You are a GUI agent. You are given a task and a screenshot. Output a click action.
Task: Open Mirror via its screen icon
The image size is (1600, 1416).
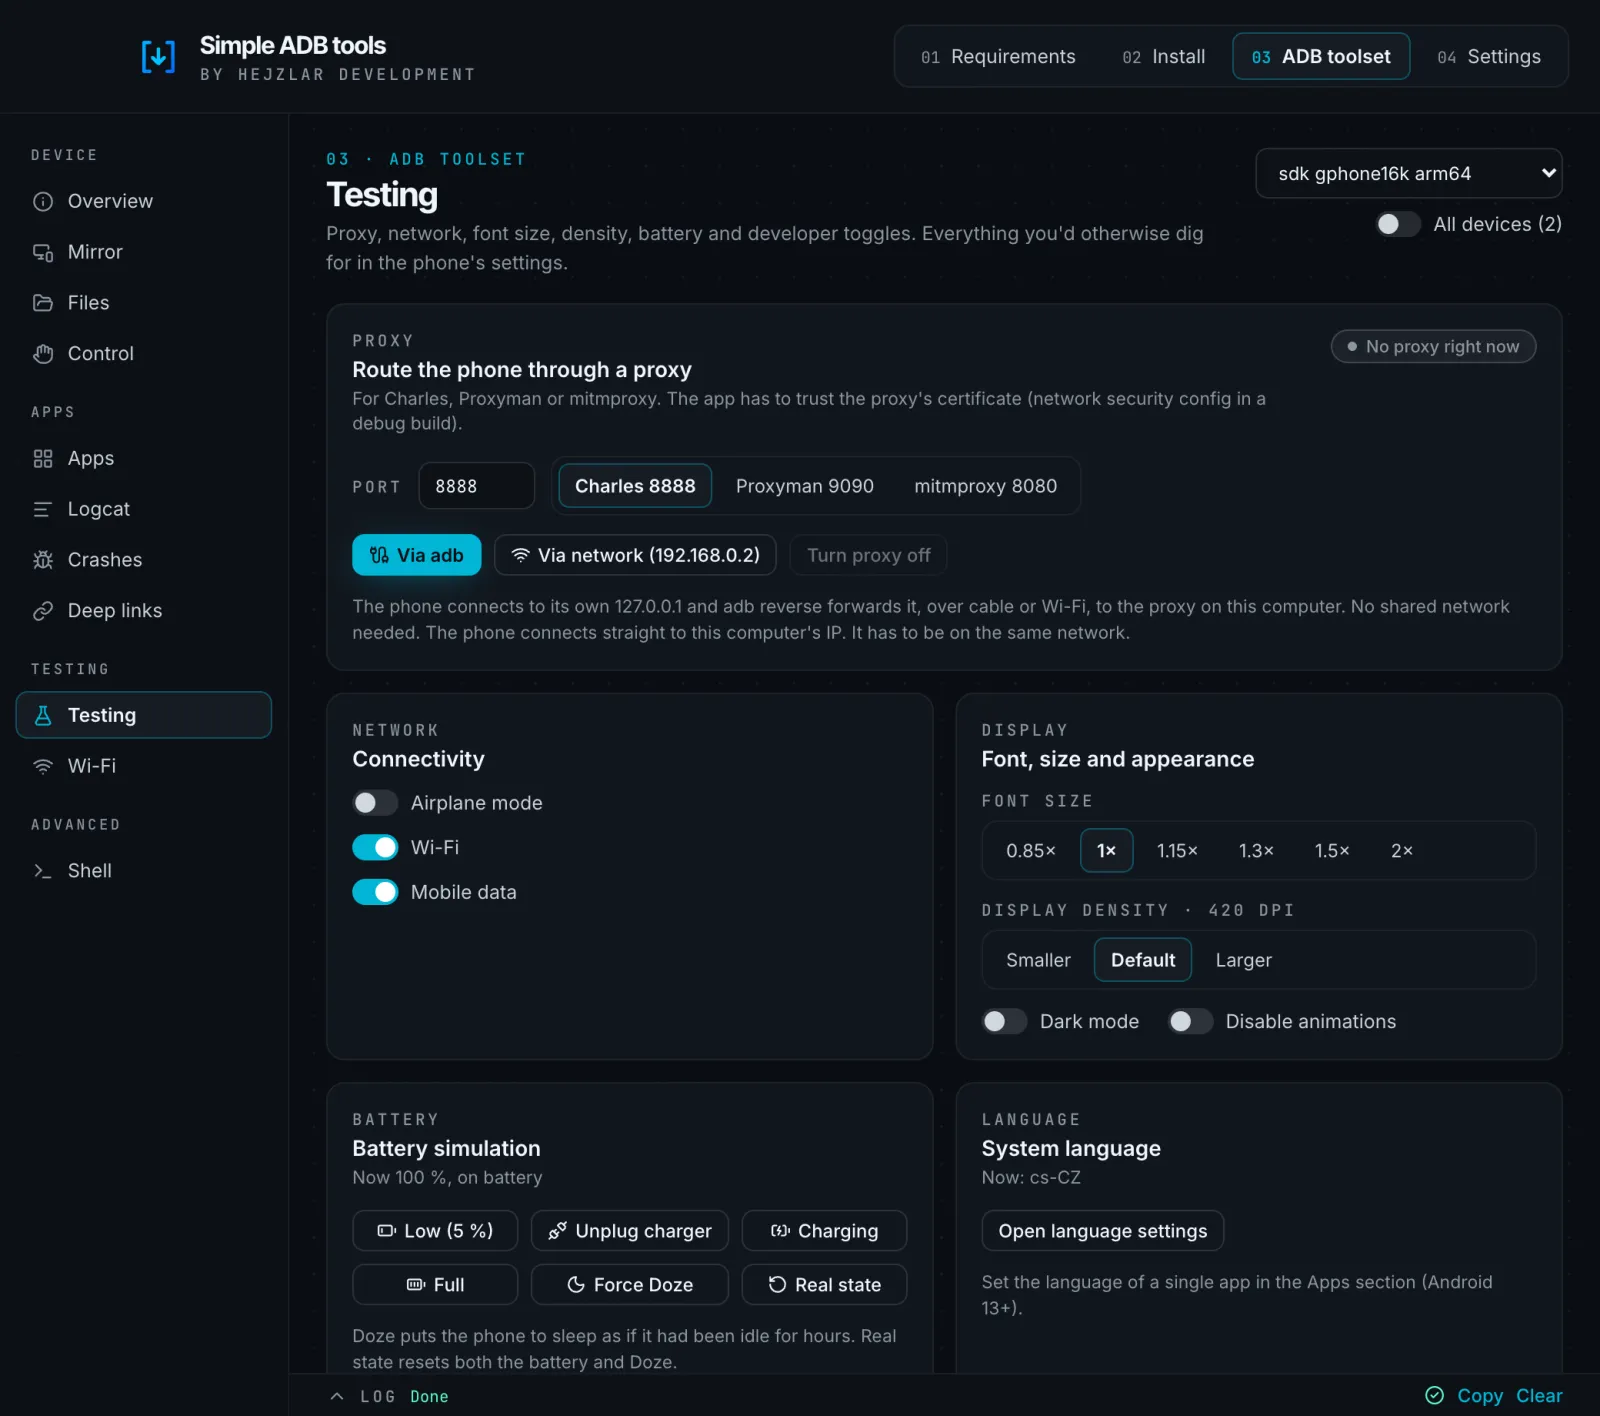click(x=43, y=252)
